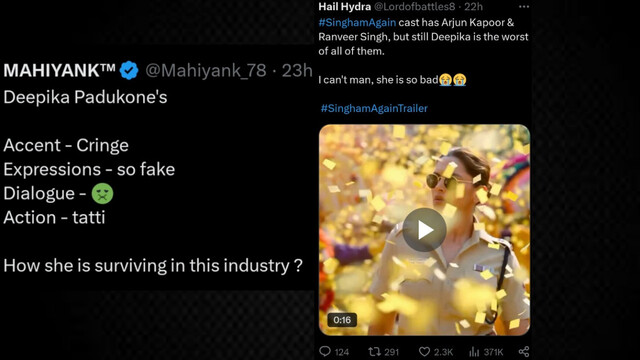This screenshot has width=640, height=360.
Task: Click the 0:16 video duration badge
Action: click(x=342, y=320)
